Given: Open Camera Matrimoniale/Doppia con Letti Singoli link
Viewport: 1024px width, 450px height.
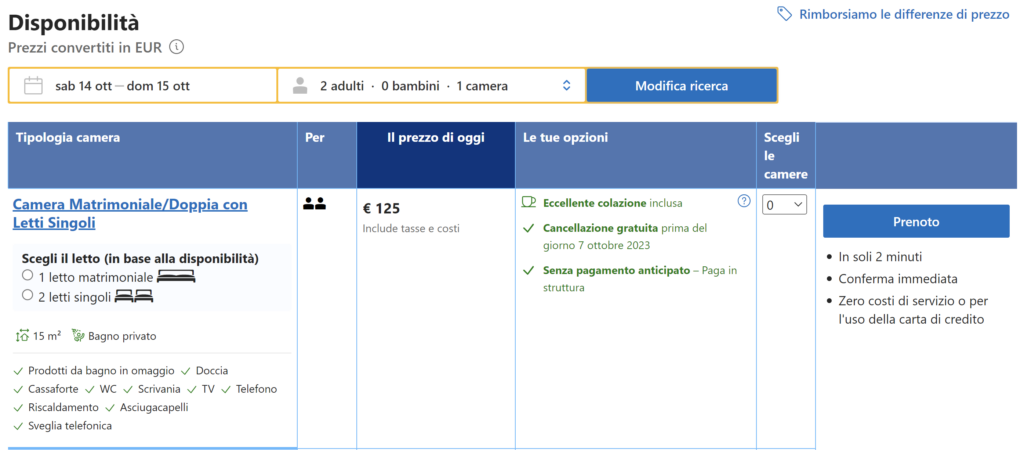Looking at the screenshot, I should [x=130, y=213].
